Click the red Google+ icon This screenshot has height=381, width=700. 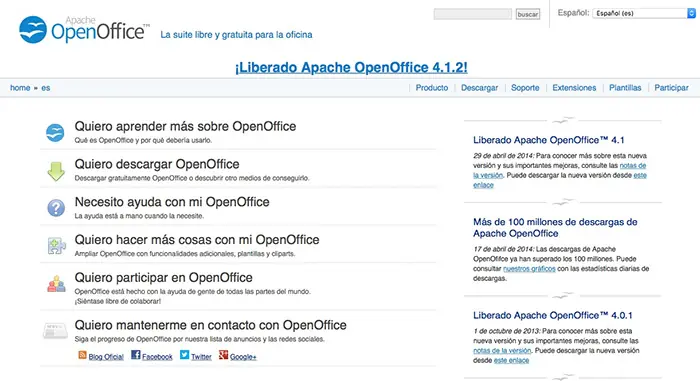click(x=223, y=355)
